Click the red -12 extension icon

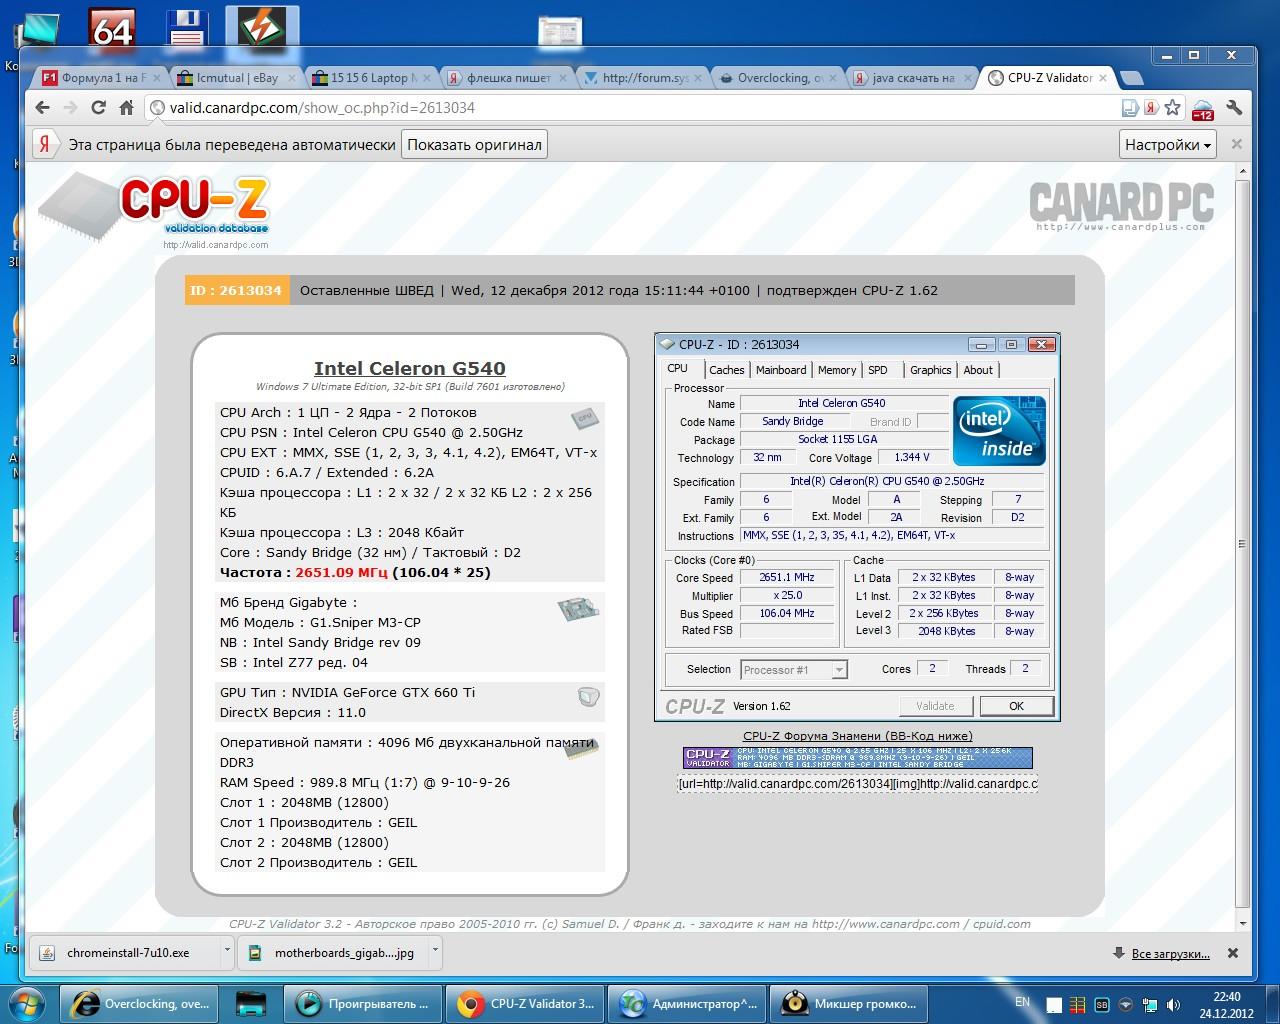1203,109
